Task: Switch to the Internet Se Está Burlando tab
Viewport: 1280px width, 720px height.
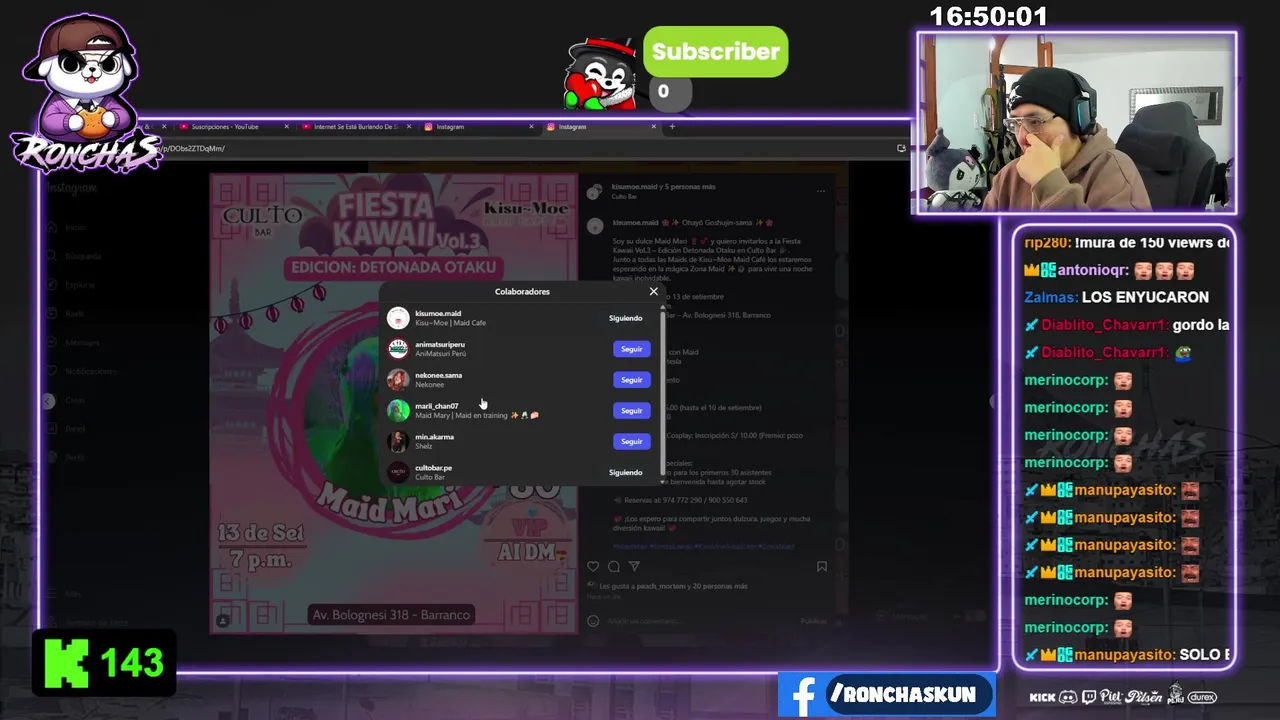Action: pyautogui.click(x=356, y=127)
